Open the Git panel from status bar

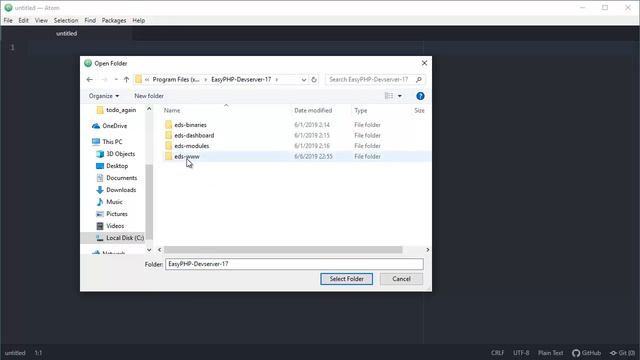[622, 353]
